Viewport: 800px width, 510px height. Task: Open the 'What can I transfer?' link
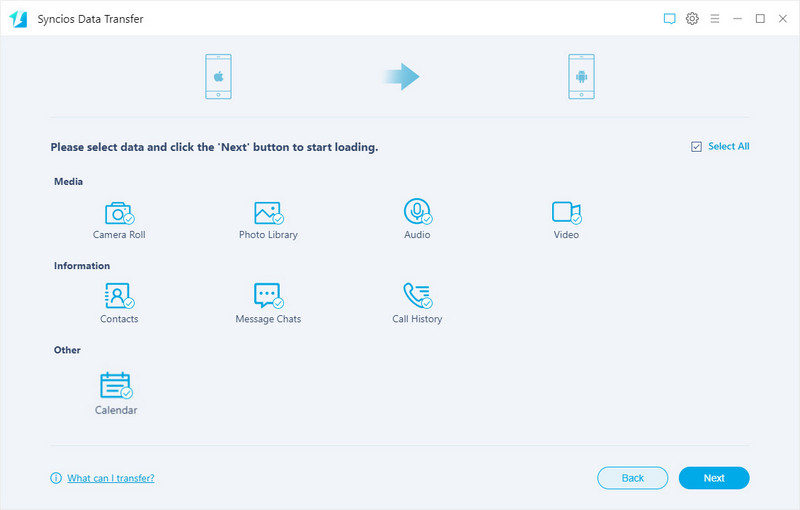pos(110,478)
